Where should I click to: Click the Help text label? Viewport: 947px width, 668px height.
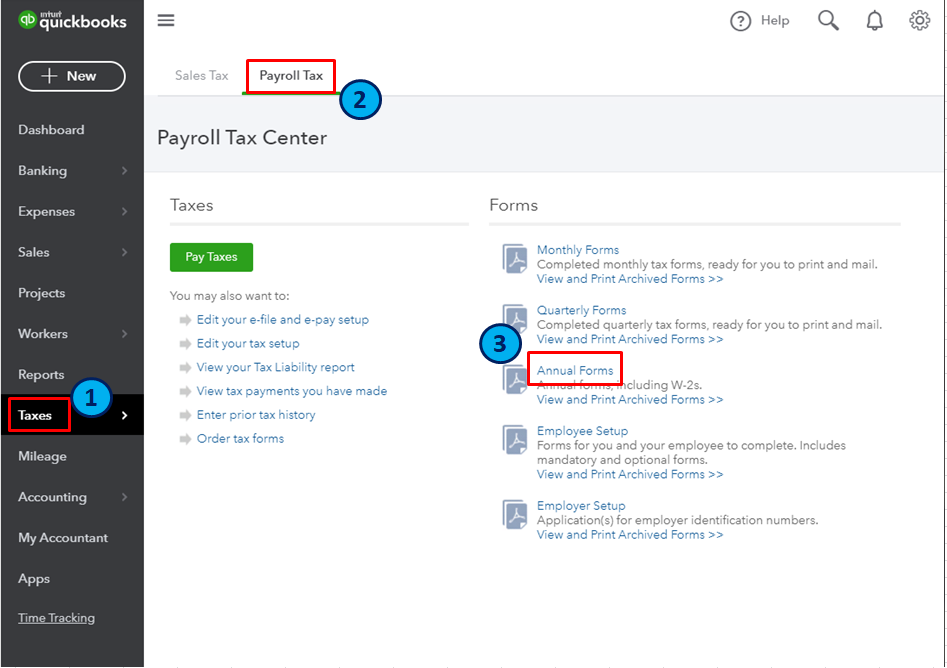point(775,21)
